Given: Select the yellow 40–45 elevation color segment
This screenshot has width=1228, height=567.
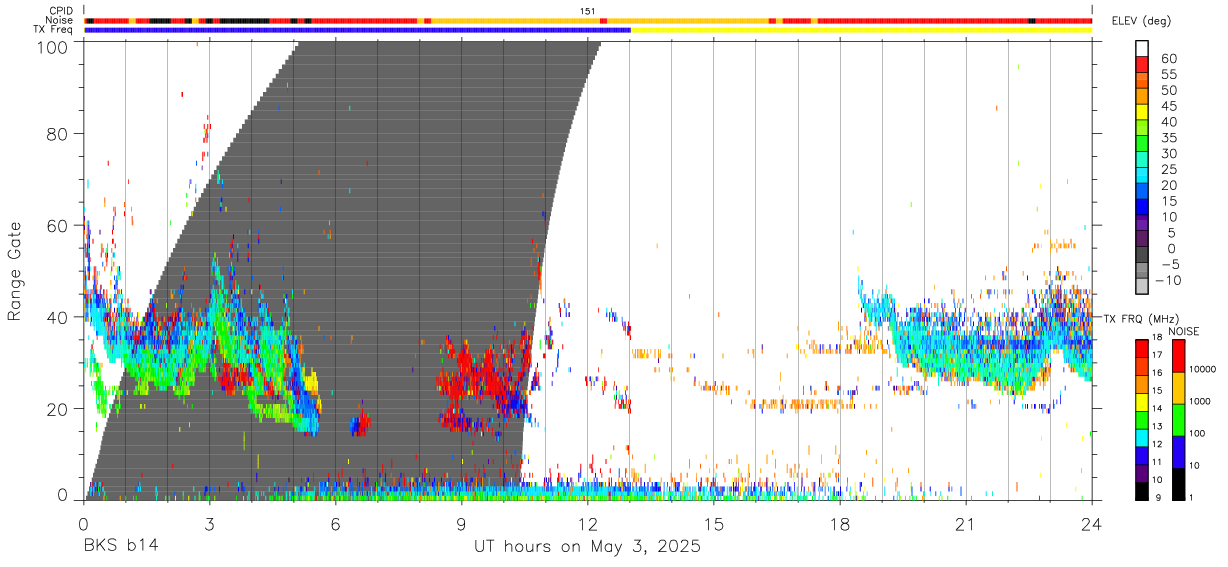Looking at the screenshot, I should coord(1142,113).
